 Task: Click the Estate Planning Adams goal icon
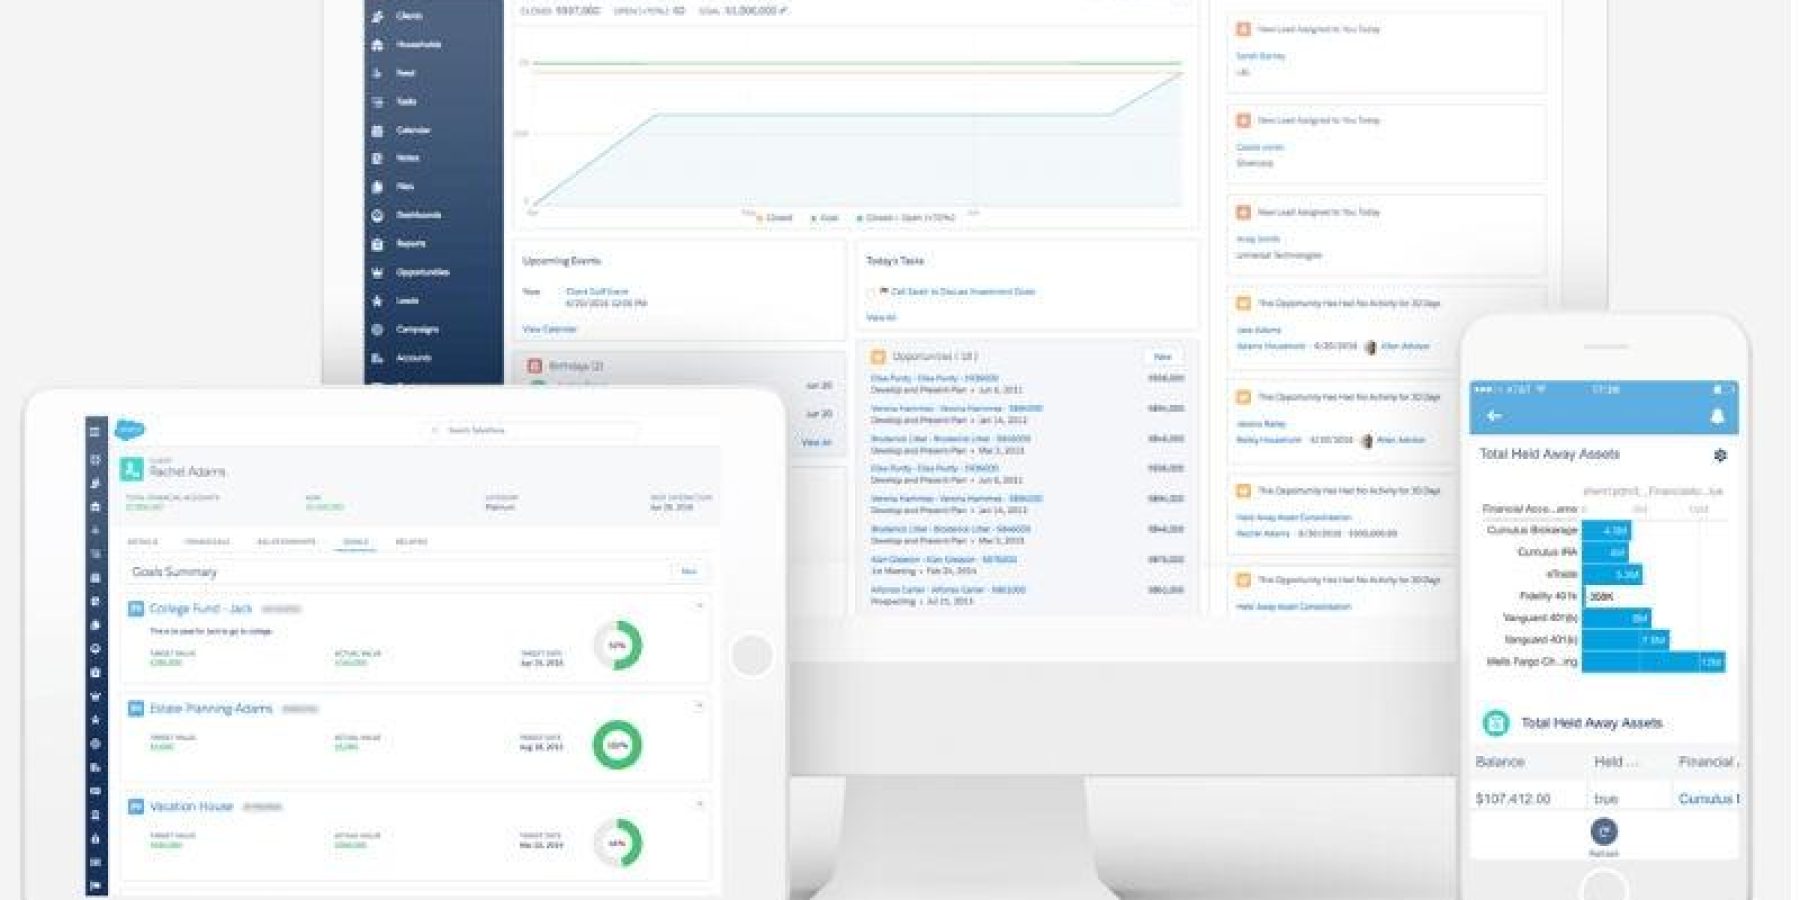136,708
